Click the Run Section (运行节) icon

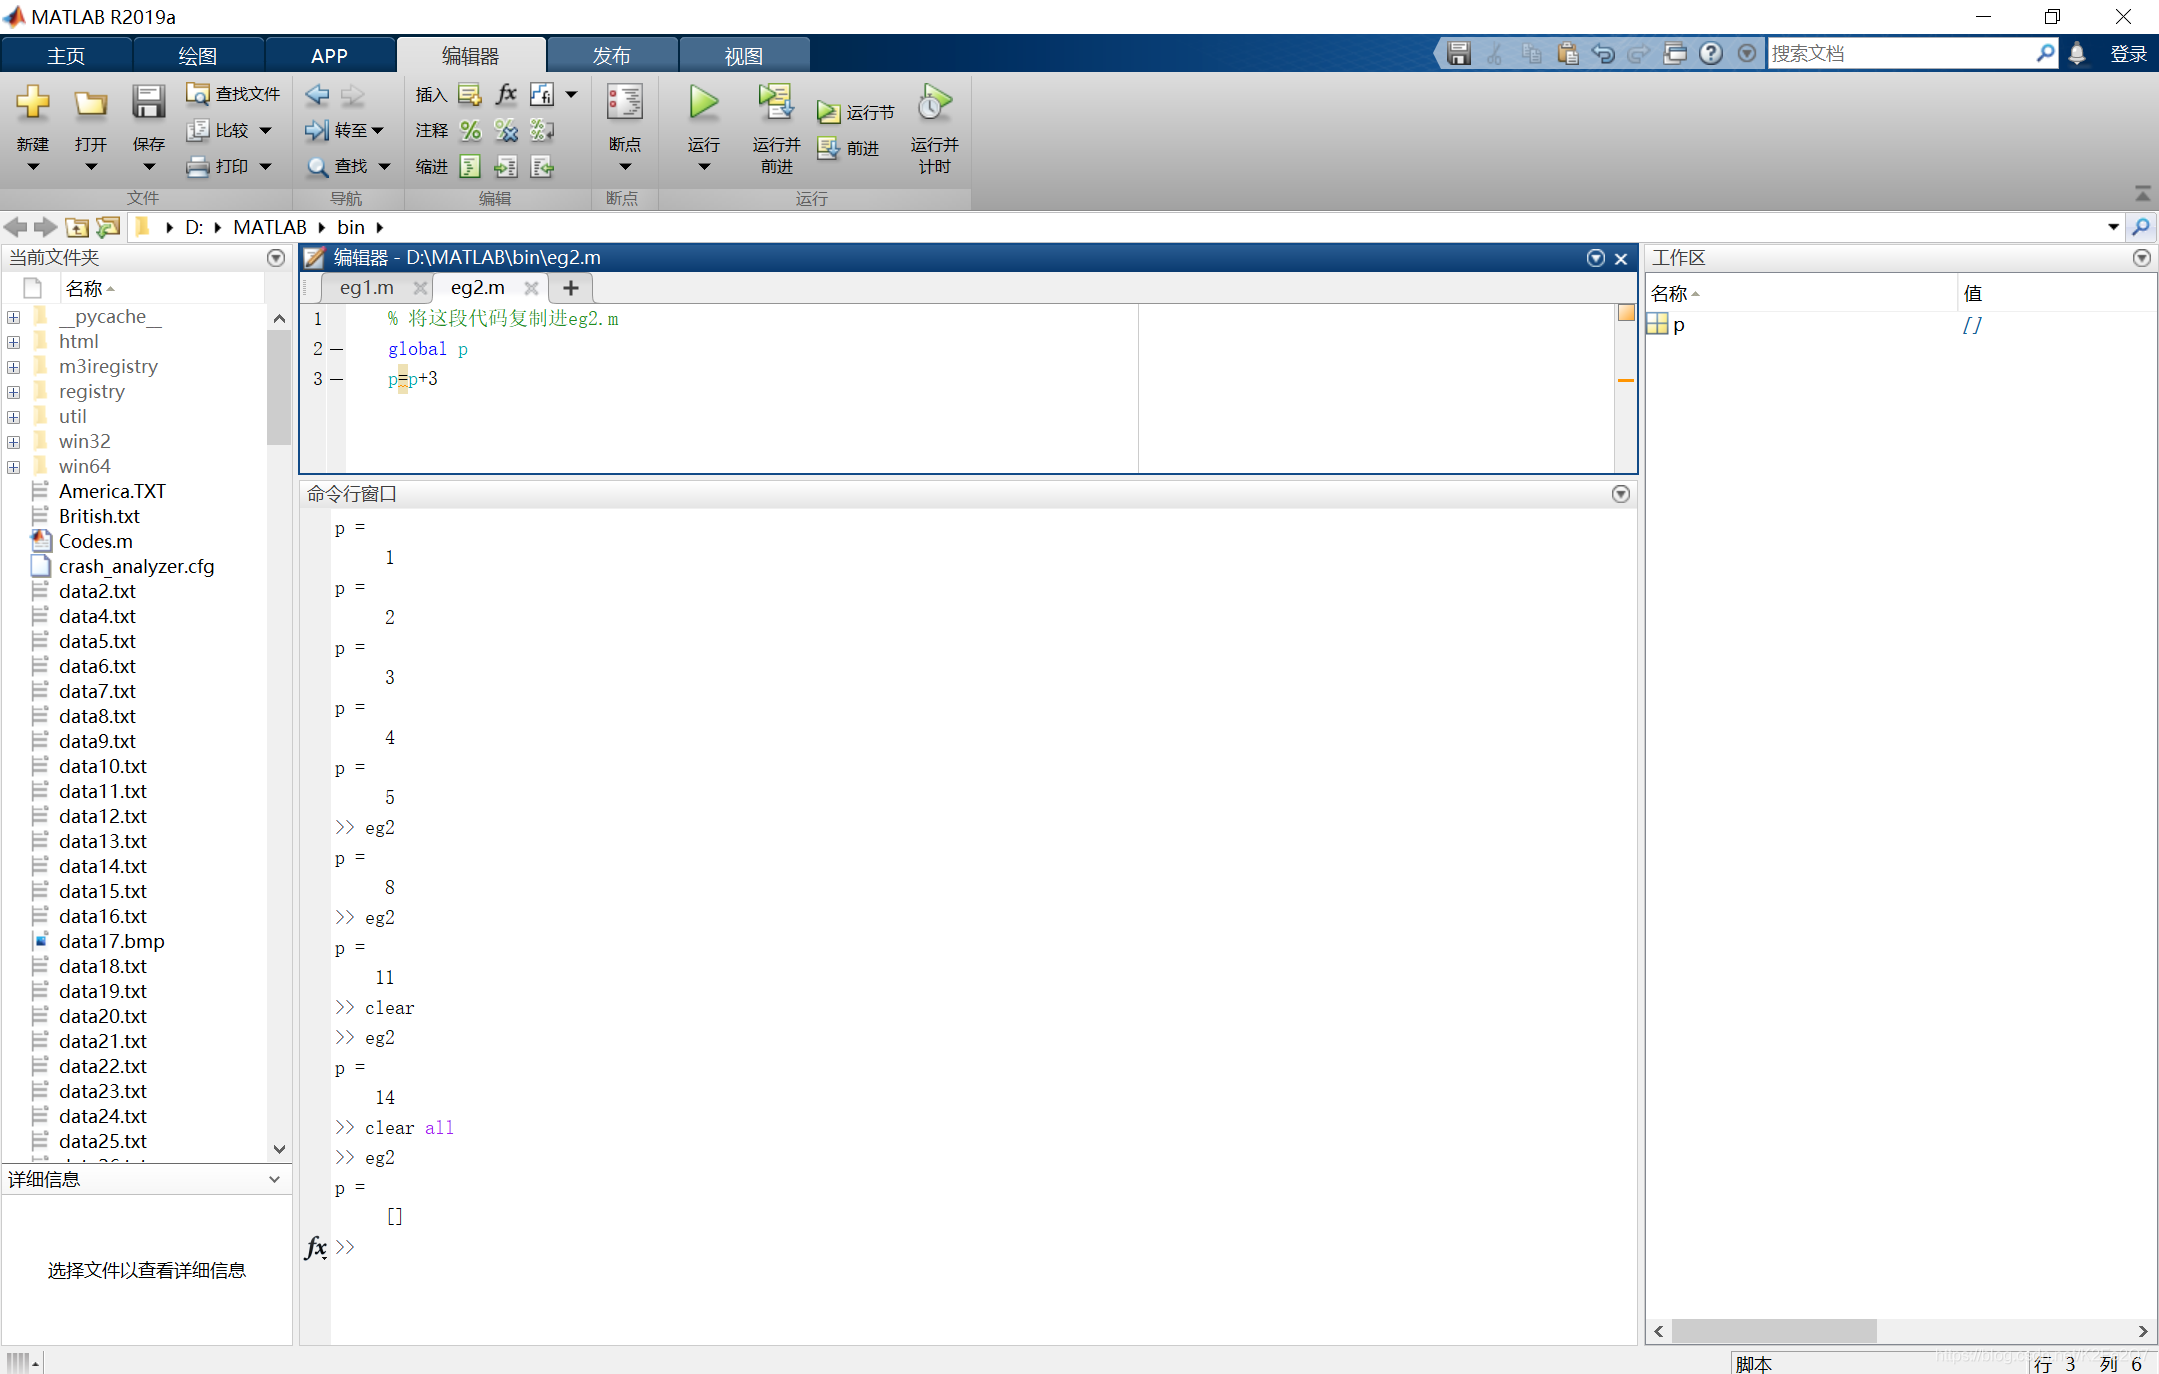828,112
